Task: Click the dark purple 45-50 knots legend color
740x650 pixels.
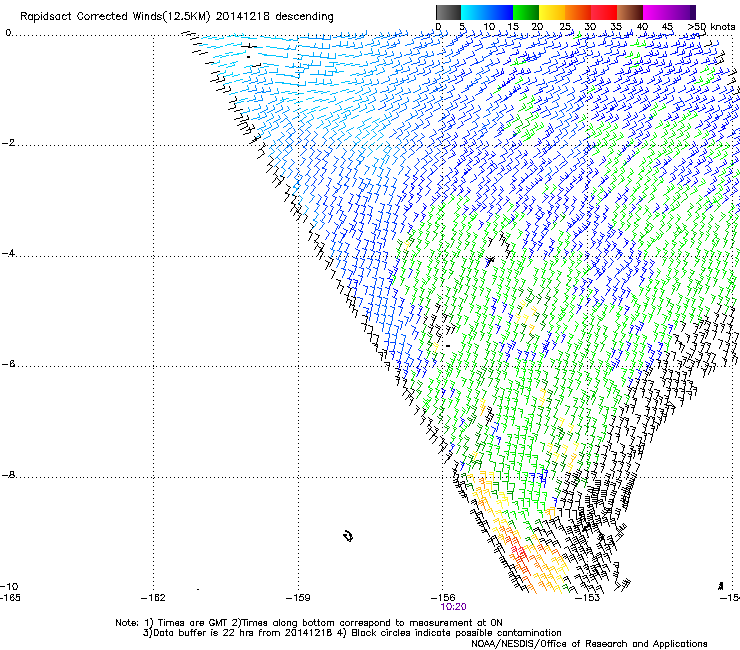Action: point(682,12)
